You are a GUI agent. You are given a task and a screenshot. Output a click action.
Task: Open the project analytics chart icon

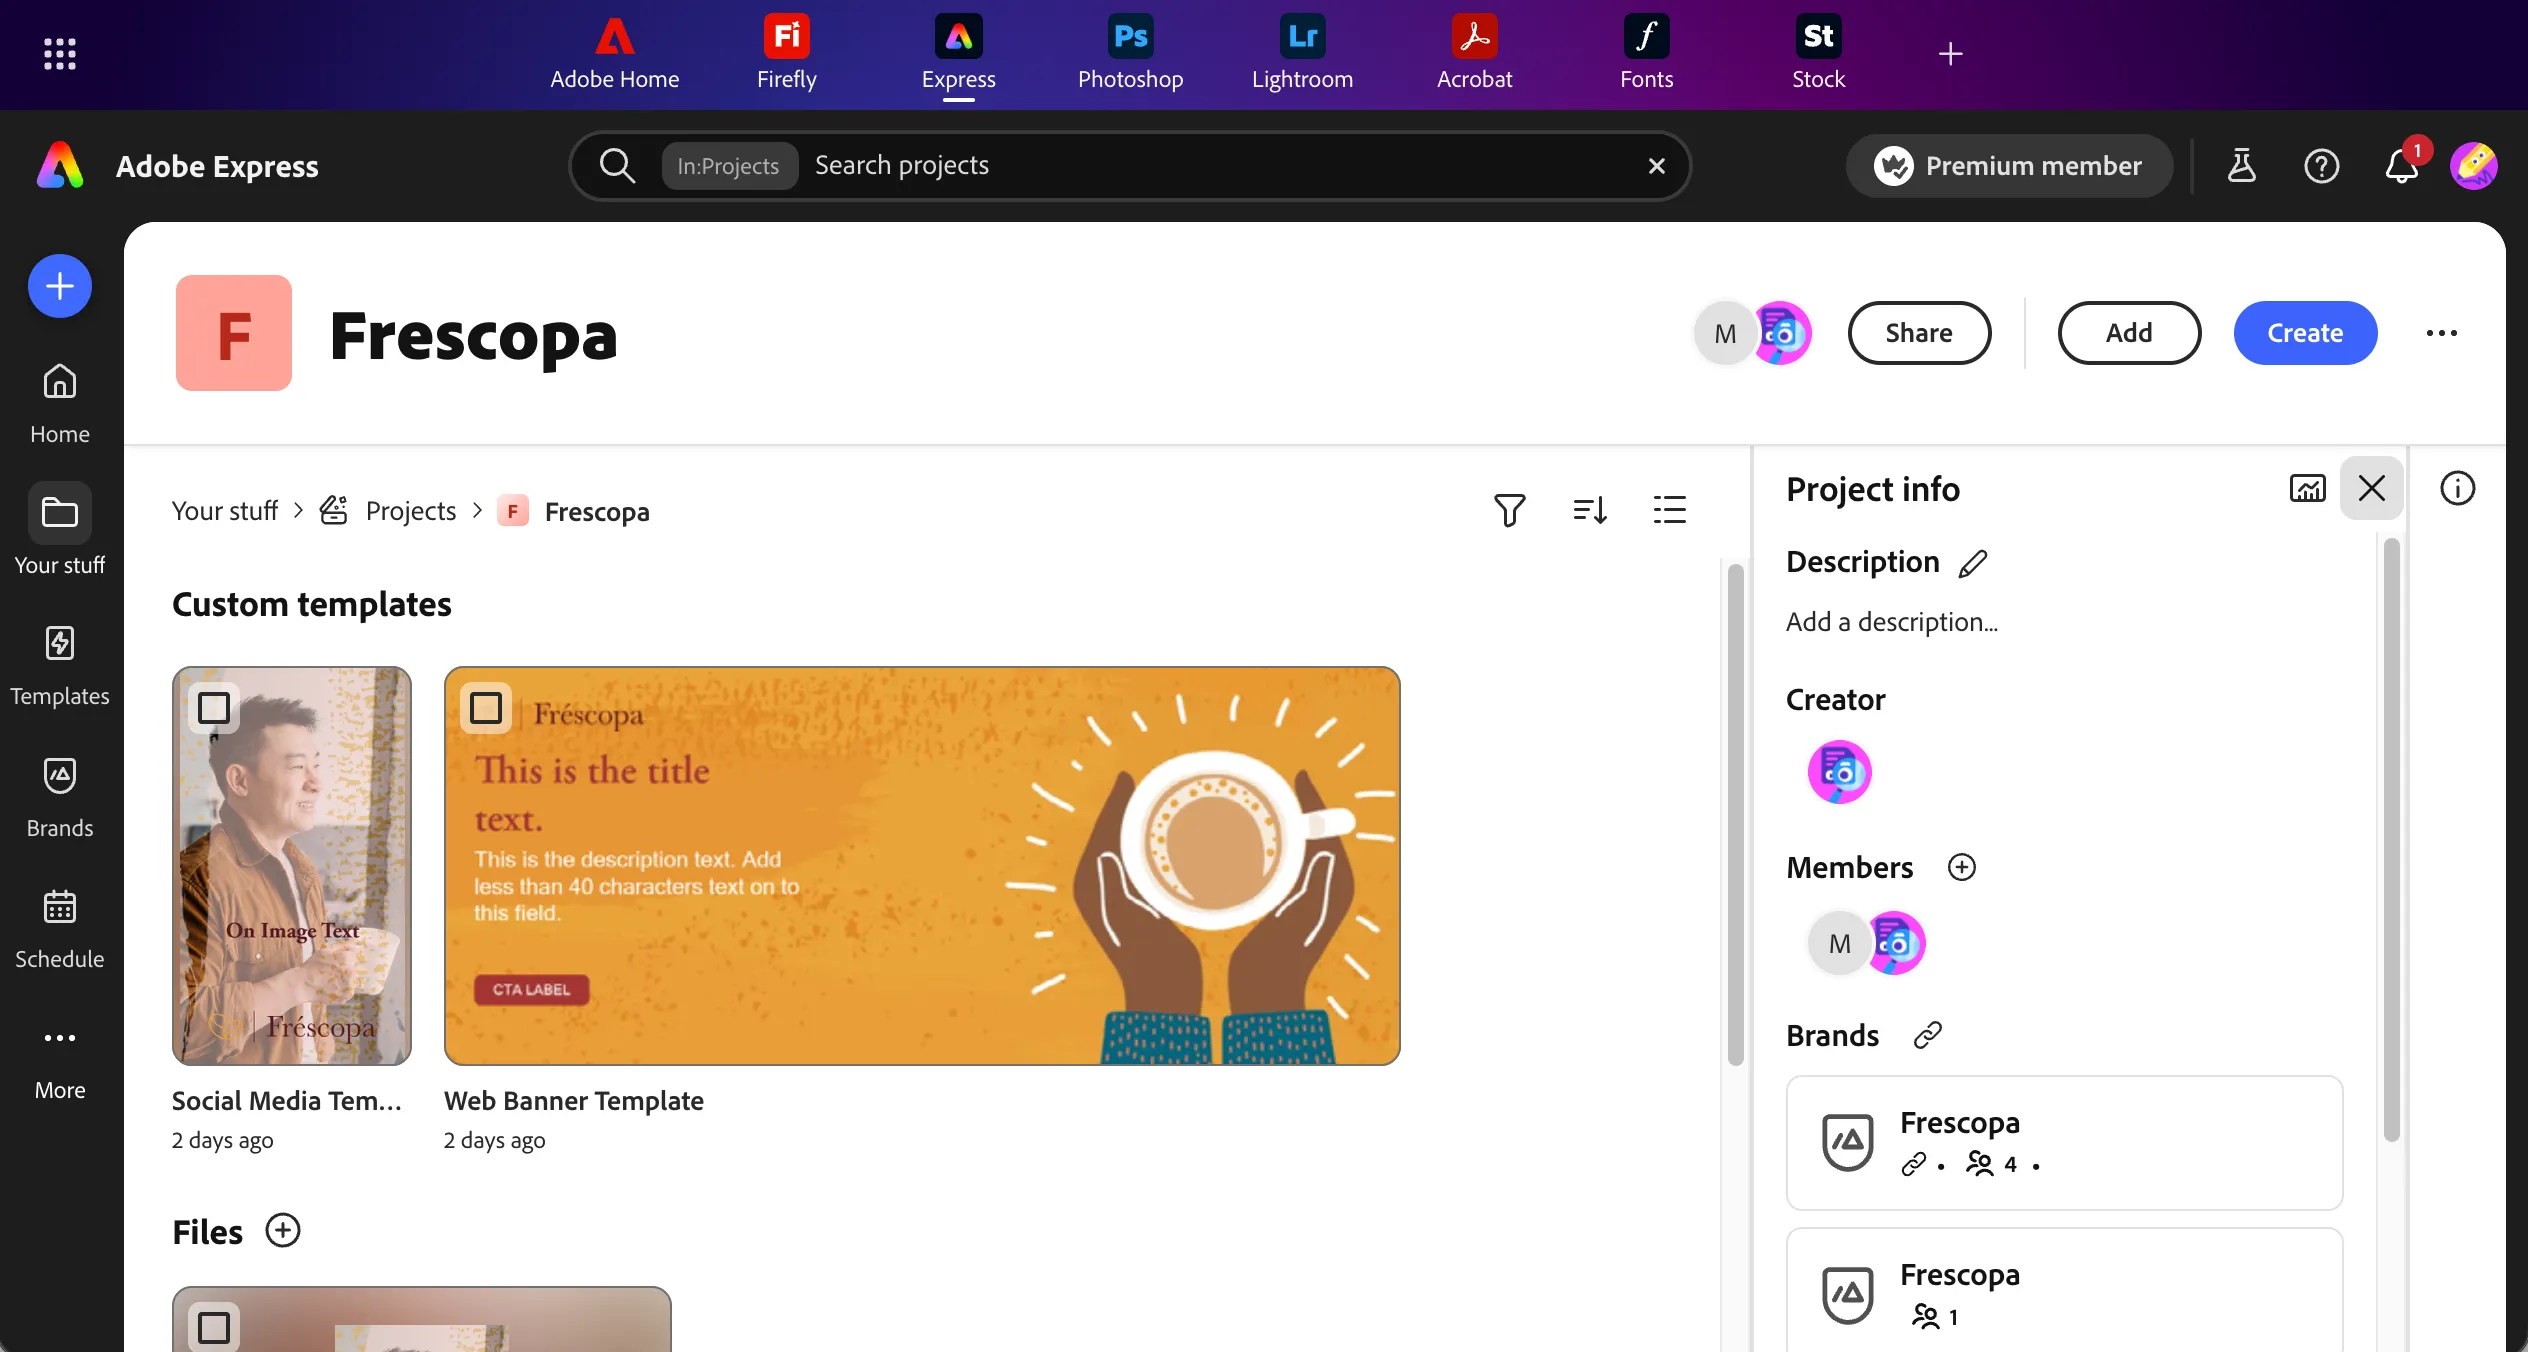(2308, 488)
